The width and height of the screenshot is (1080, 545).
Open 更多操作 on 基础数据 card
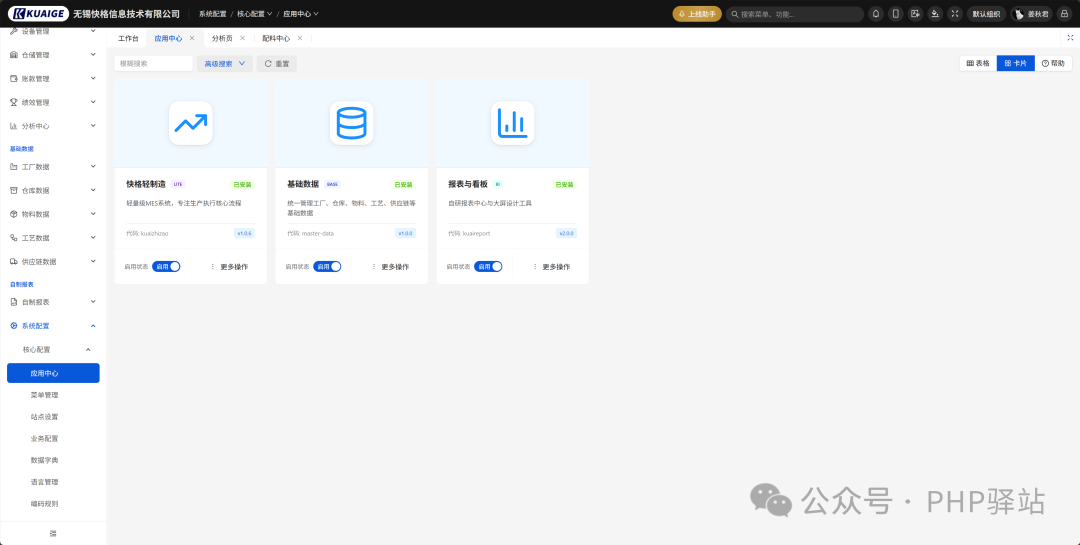(390, 267)
